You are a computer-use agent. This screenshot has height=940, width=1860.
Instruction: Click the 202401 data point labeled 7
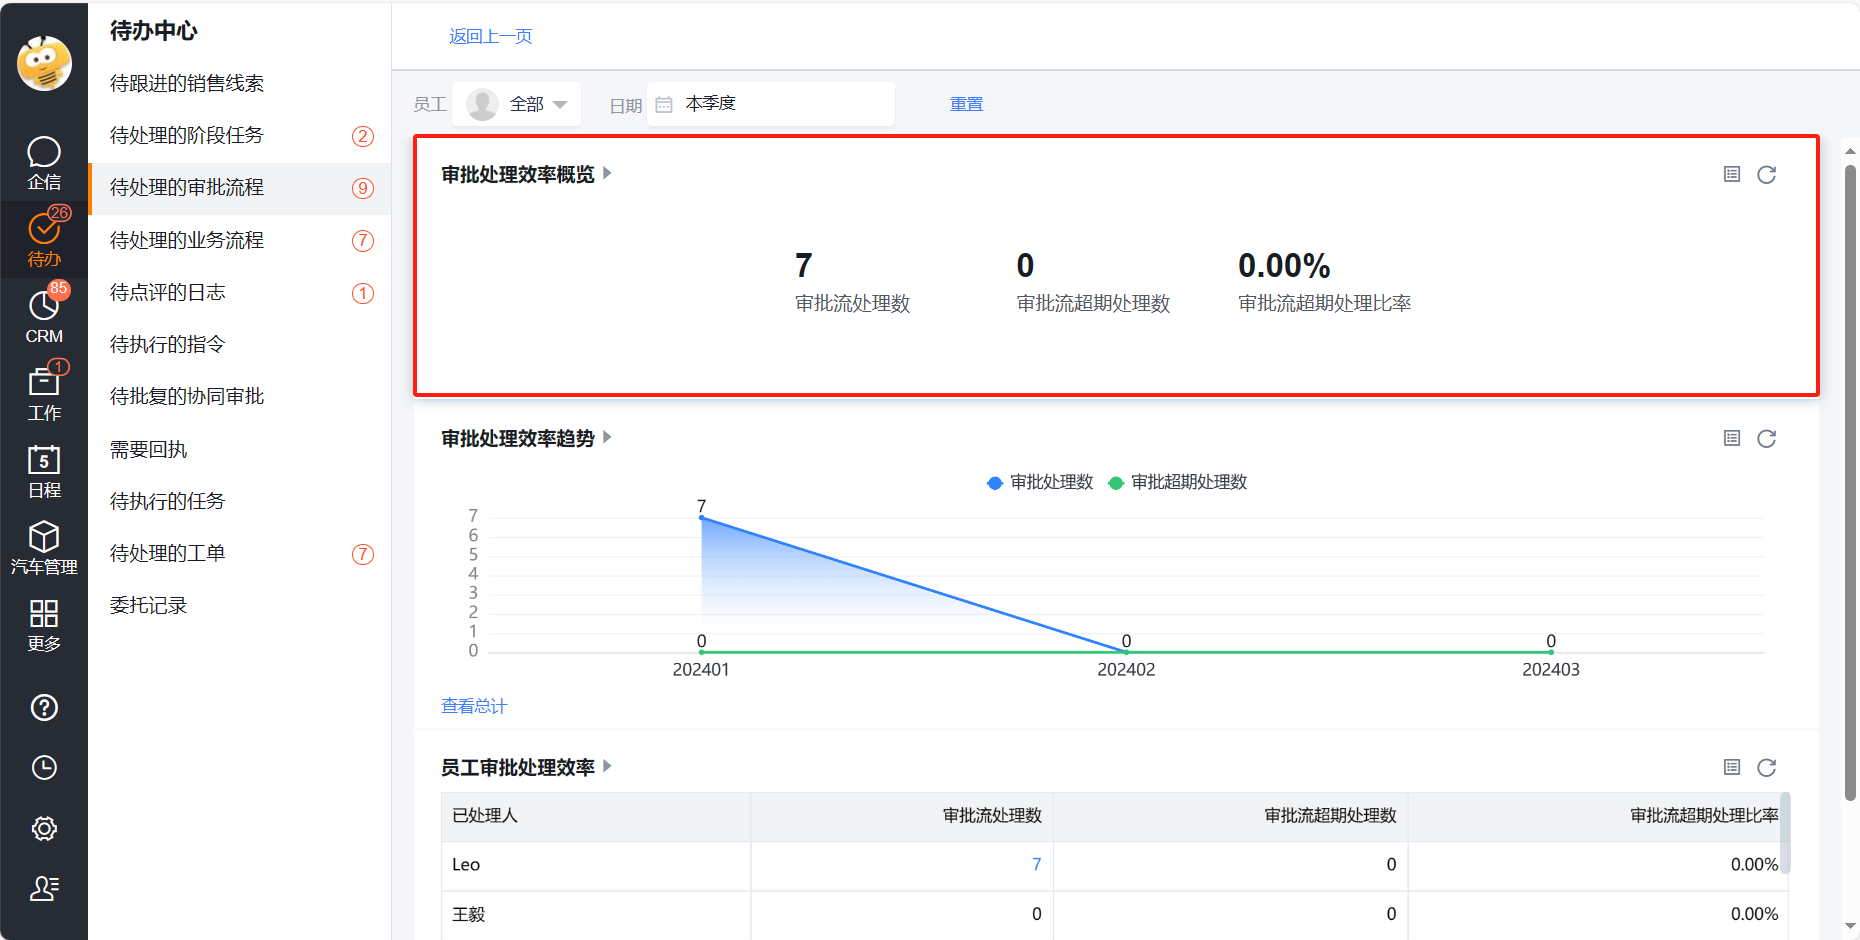point(701,517)
